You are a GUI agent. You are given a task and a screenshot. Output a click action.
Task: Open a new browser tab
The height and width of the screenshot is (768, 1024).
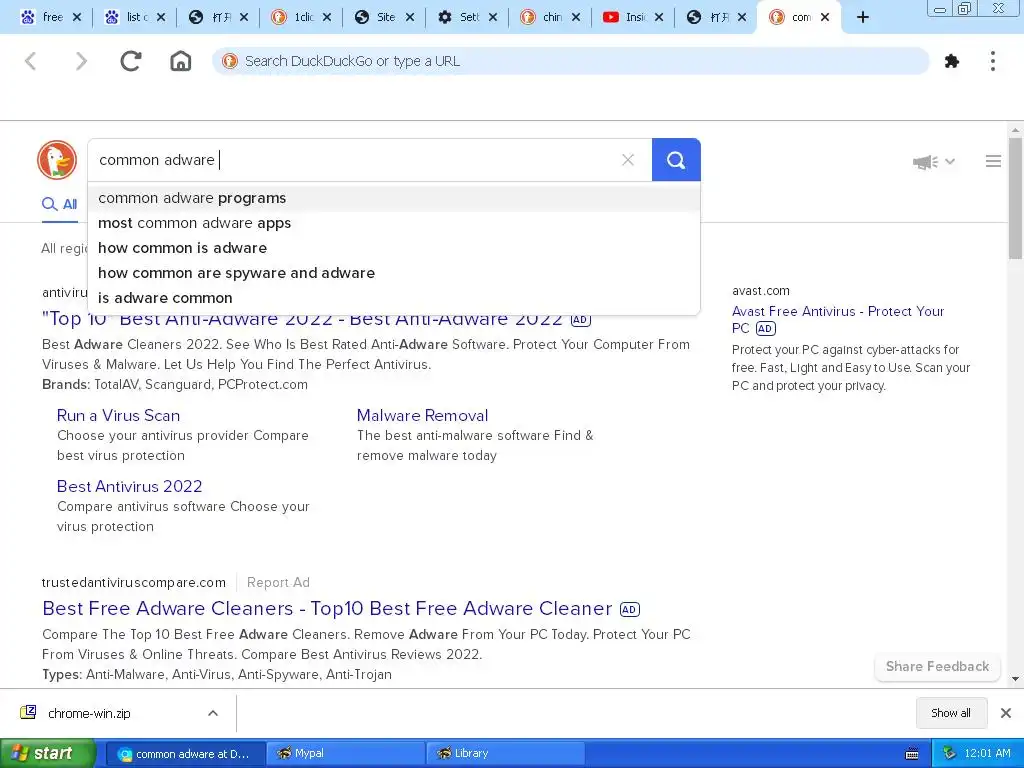click(863, 18)
